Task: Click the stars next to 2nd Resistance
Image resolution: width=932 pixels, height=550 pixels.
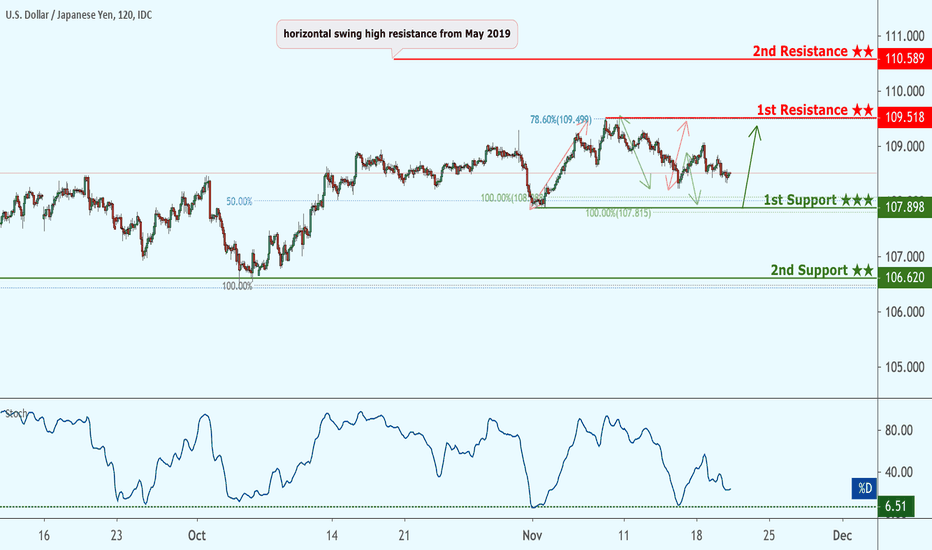Action: coord(862,51)
